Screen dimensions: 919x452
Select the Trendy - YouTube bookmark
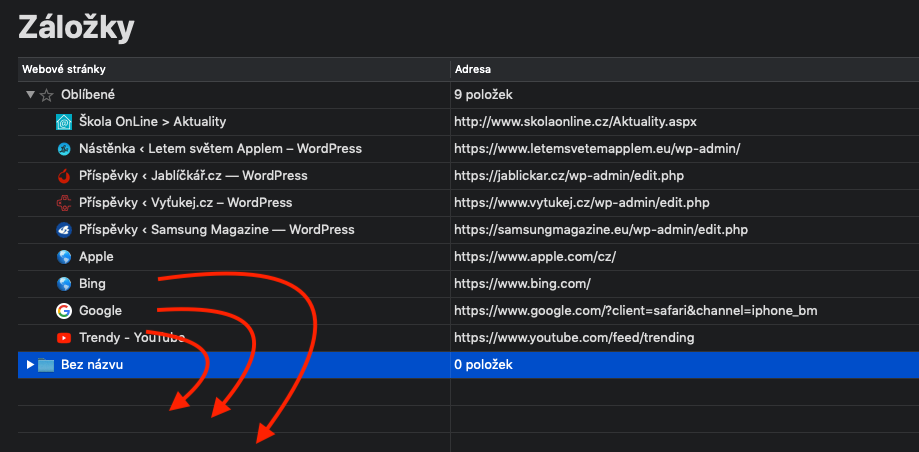(132, 338)
